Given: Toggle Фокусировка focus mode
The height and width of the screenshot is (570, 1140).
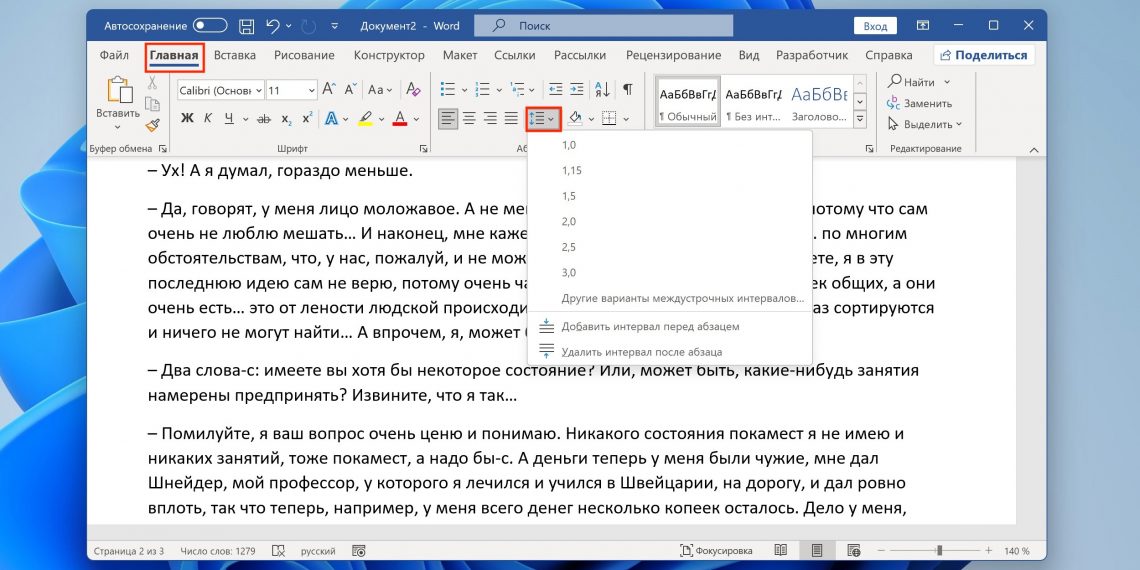Looking at the screenshot, I should pos(718,550).
